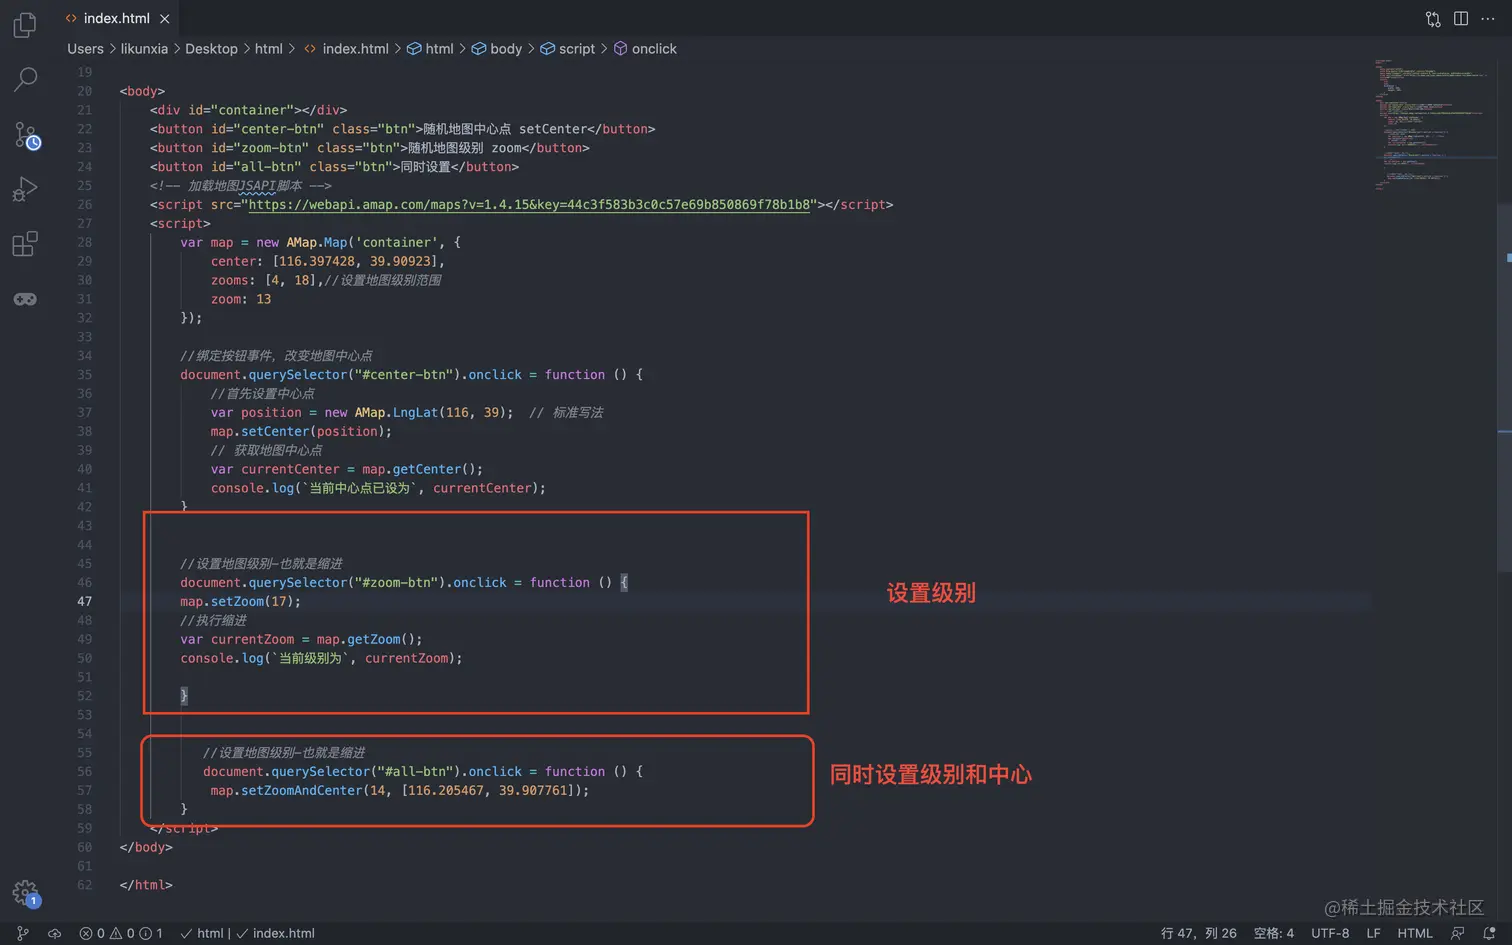Viewport: 1512px width, 945px height.
Task: Open Run and Debug view
Action: [25, 189]
